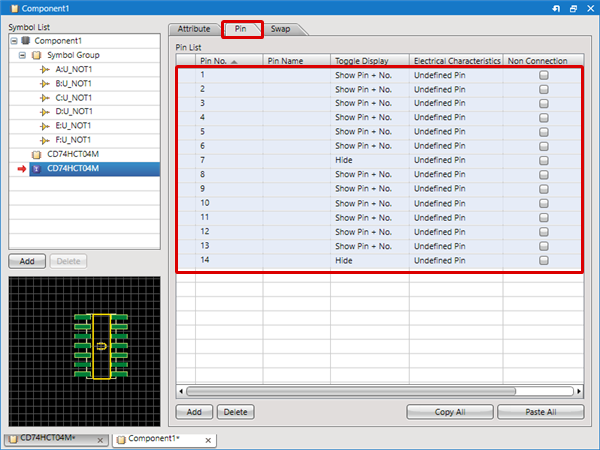
Task: Click the Copy All button
Action: pyautogui.click(x=450, y=412)
